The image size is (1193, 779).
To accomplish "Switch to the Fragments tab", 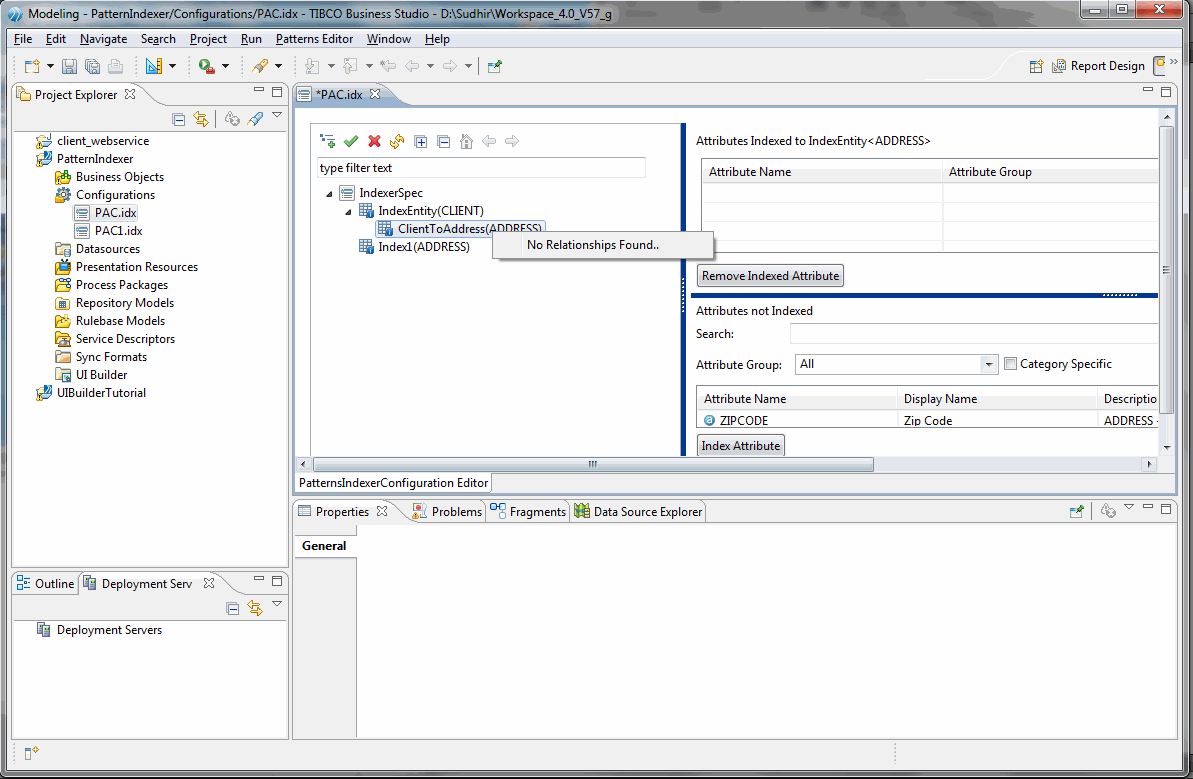I will tap(528, 512).
